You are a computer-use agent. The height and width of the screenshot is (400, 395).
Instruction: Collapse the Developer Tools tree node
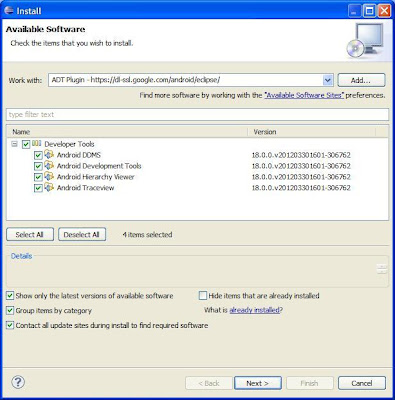coord(14,144)
